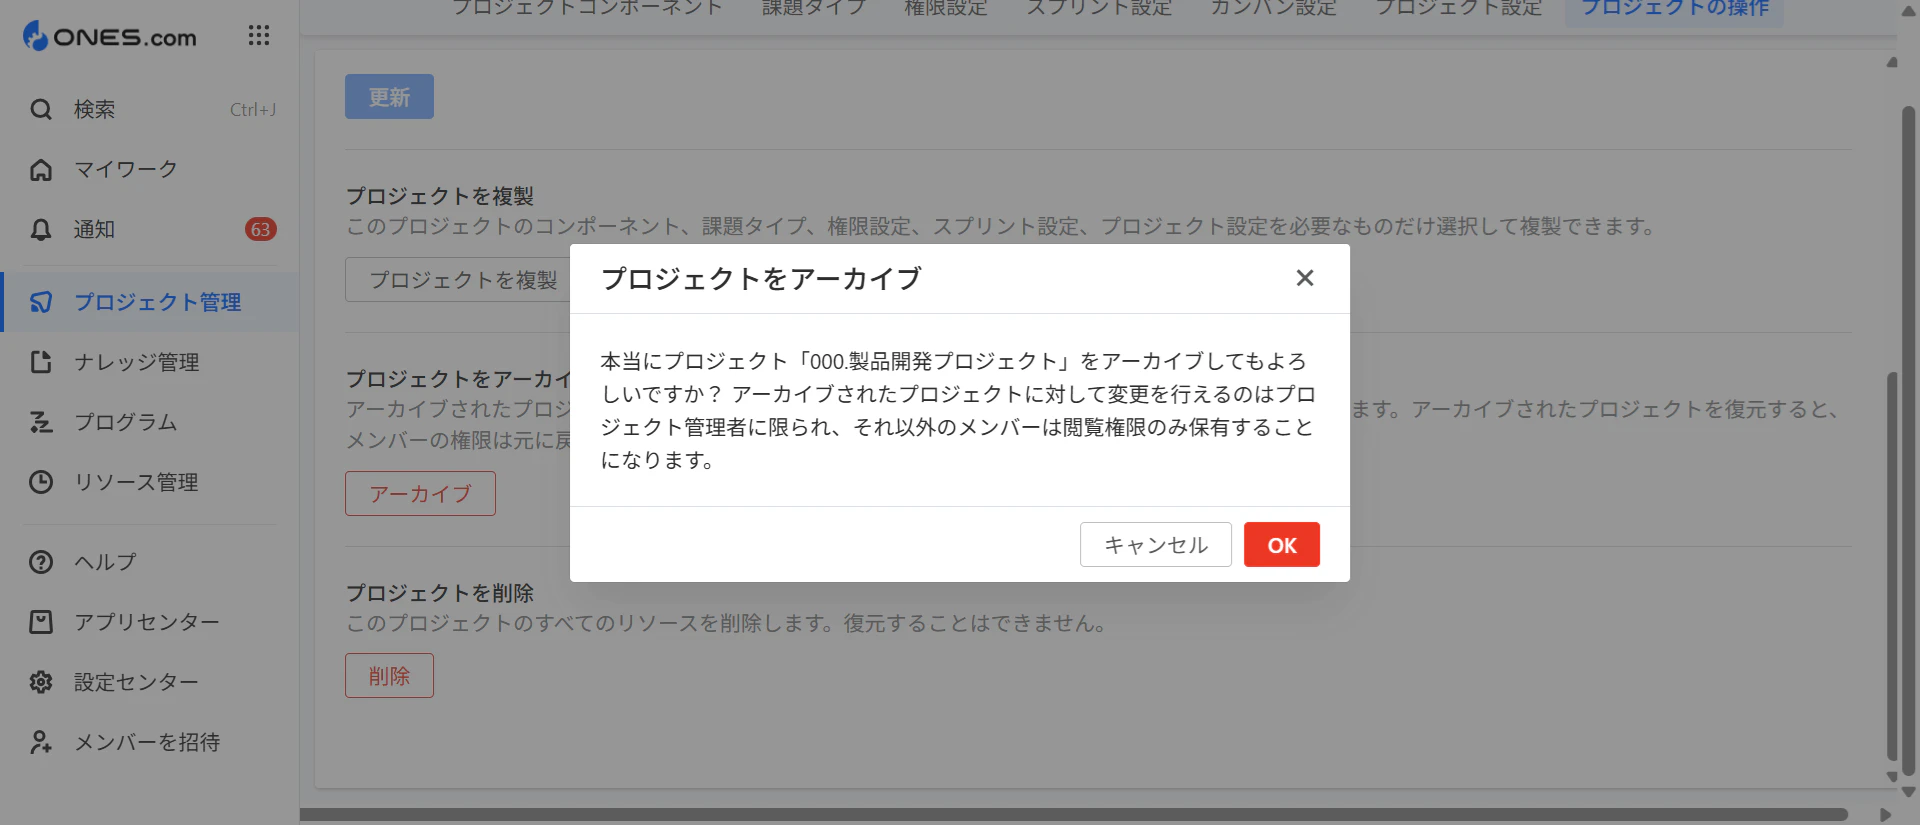Open ヘルプ in the sidebar

pyautogui.click(x=150, y=562)
